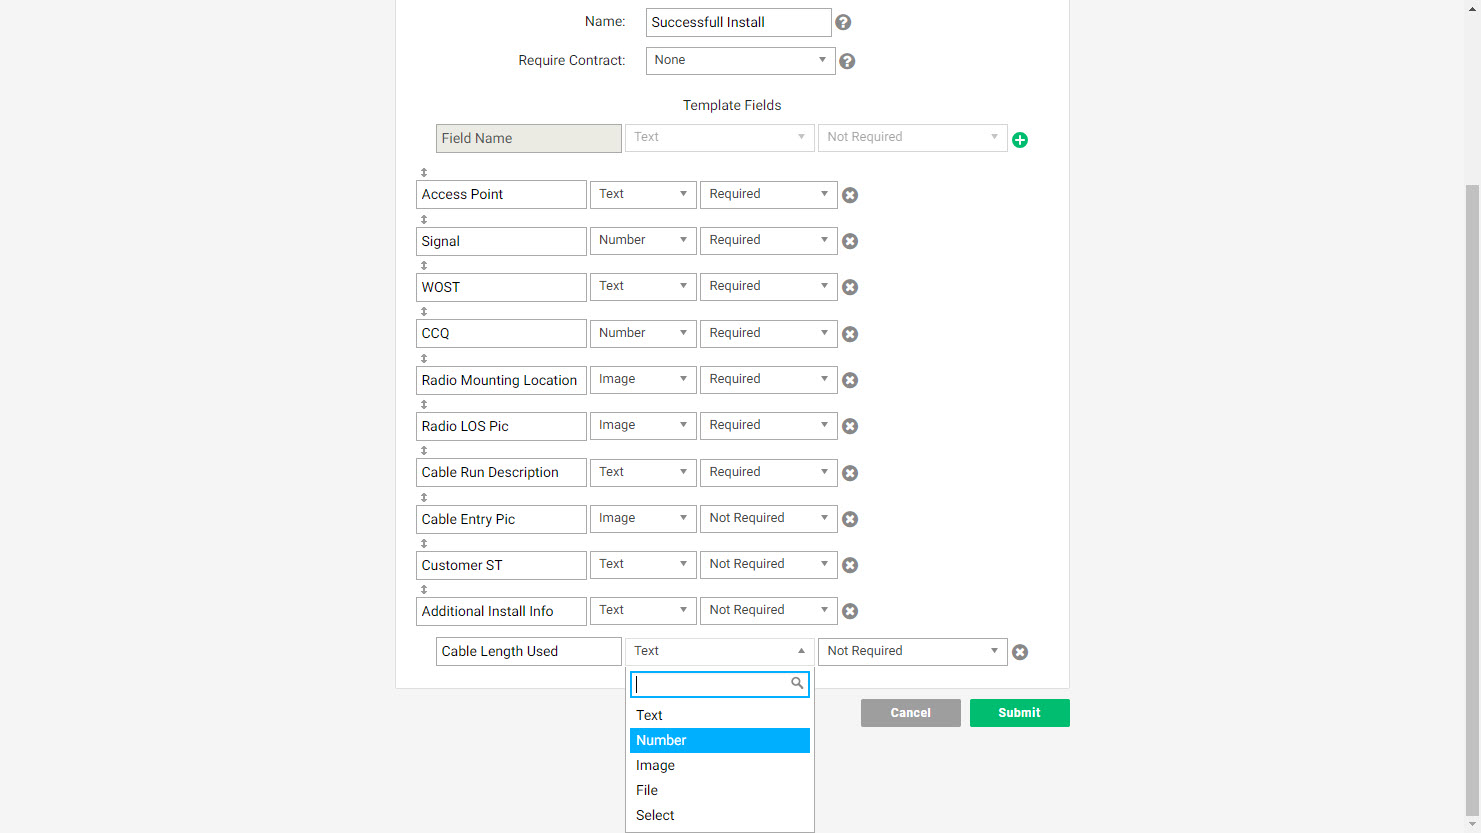
Task: Select Text option in dropdown list
Action: pos(720,715)
